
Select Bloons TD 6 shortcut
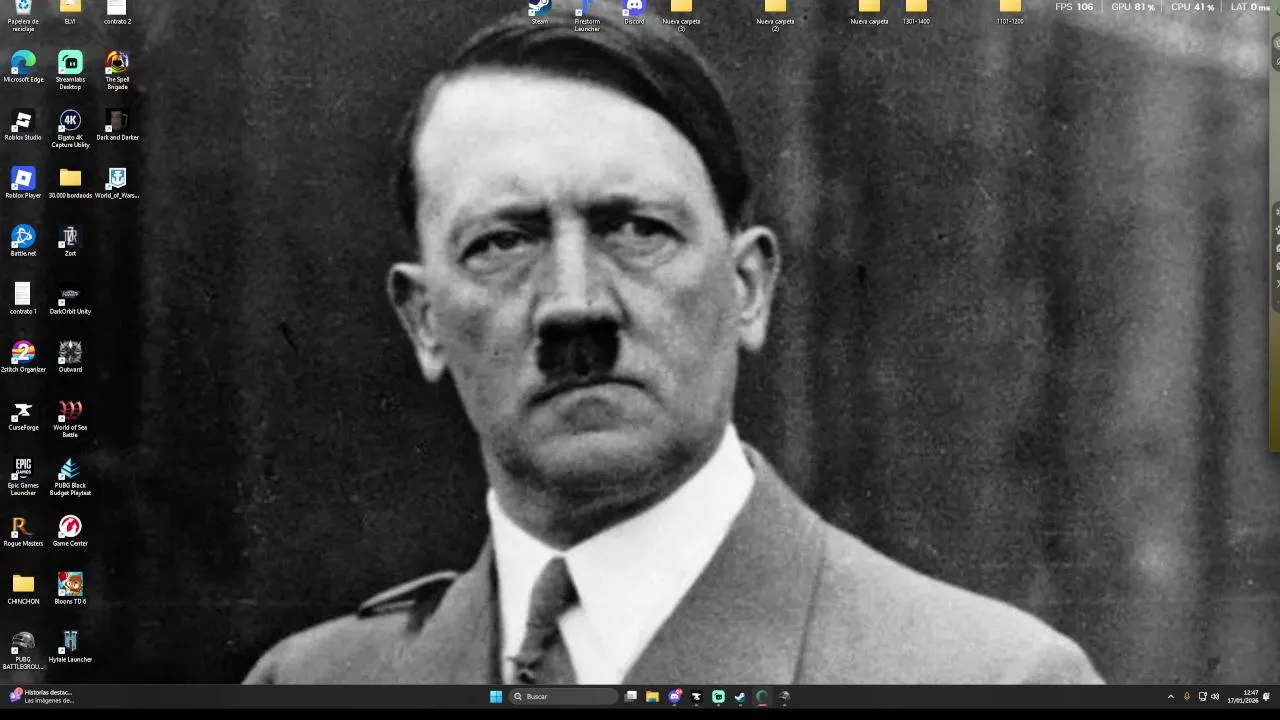[70, 589]
